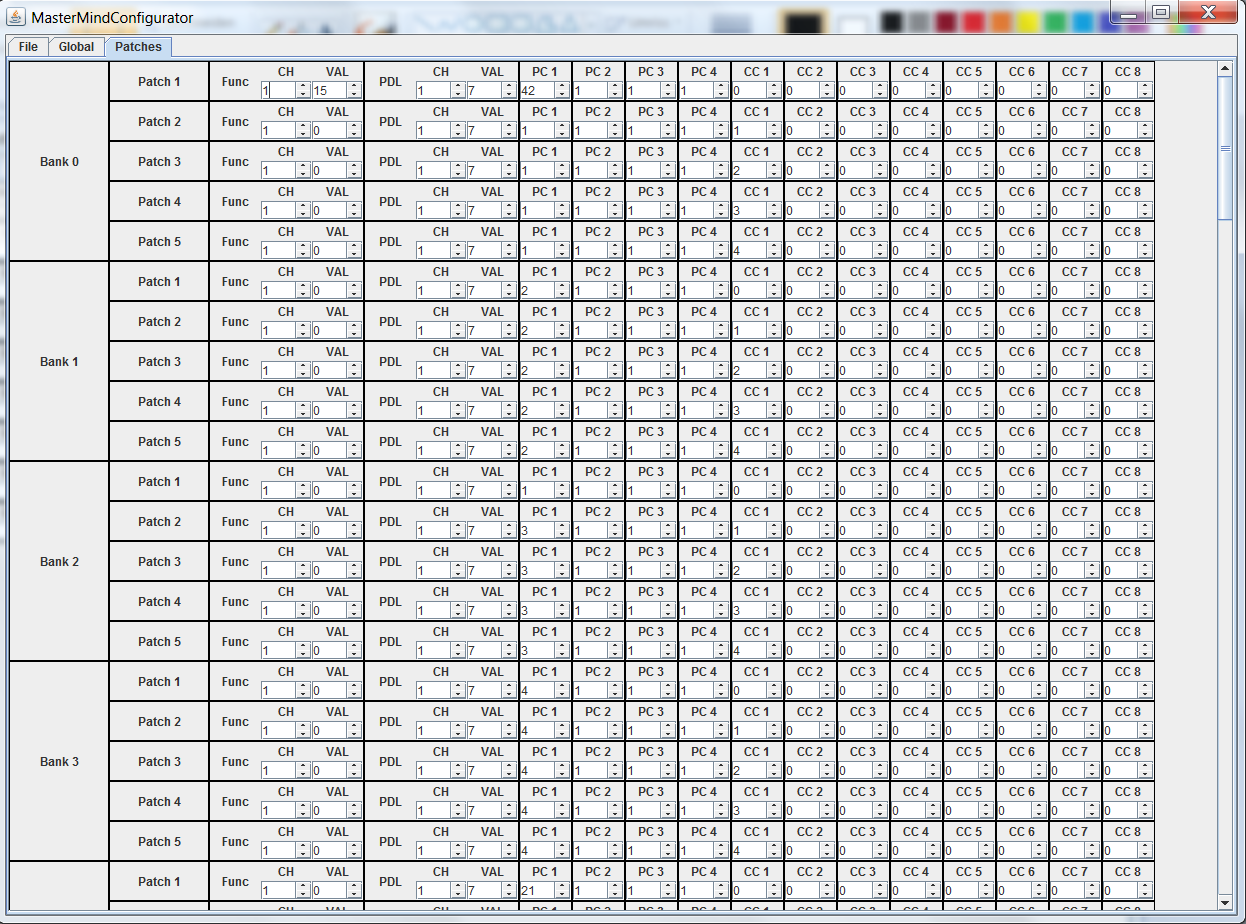The width and height of the screenshot is (1246, 924).
Task: Click the vertical scrollbar down arrow
Action: [x=1225, y=902]
